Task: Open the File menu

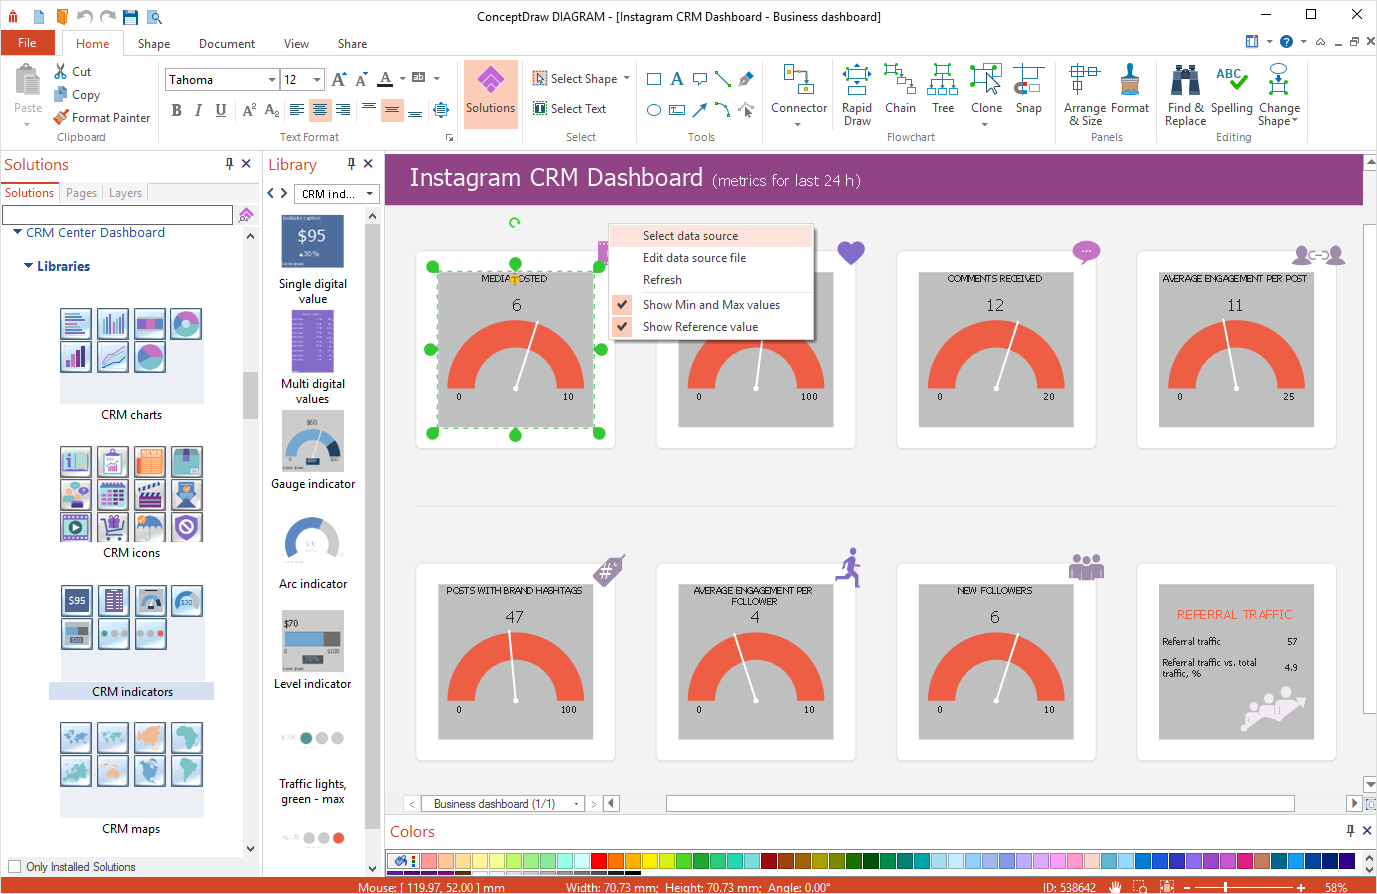Action: pyautogui.click(x=27, y=43)
